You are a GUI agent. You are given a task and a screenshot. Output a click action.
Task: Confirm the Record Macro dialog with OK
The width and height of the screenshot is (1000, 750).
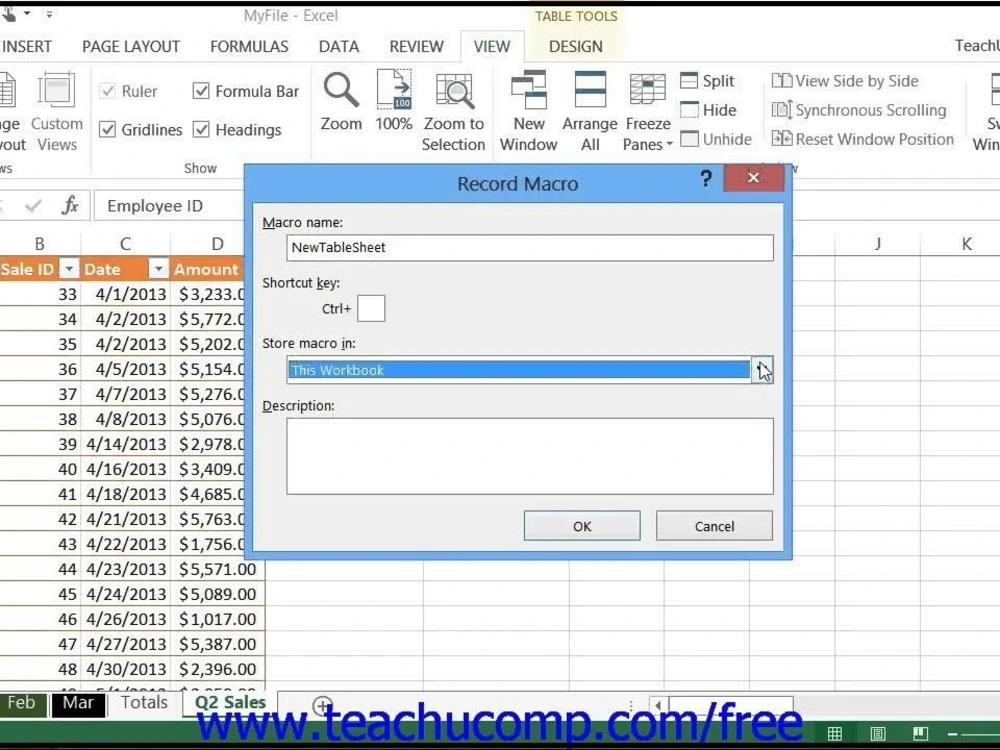click(581, 525)
